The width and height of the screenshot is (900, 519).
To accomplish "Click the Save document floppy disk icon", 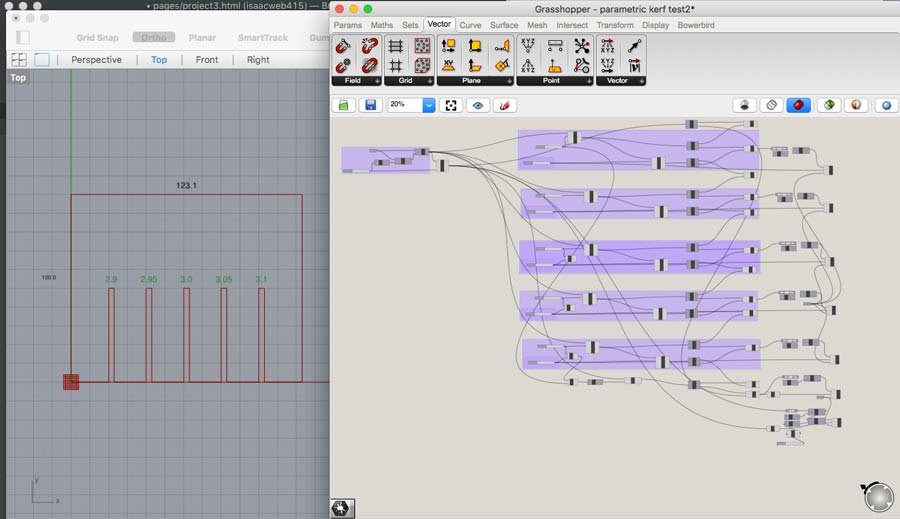I will click(370, 105).
